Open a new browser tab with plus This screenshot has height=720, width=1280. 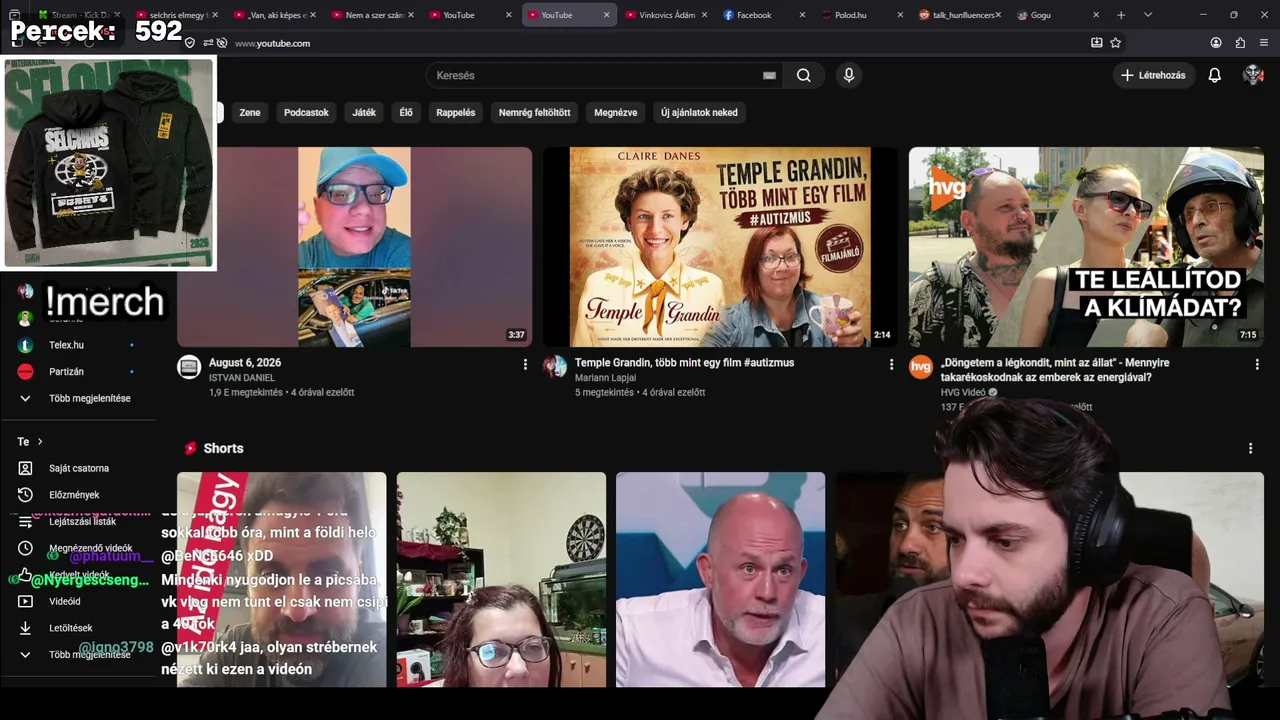click(1121, 15)
